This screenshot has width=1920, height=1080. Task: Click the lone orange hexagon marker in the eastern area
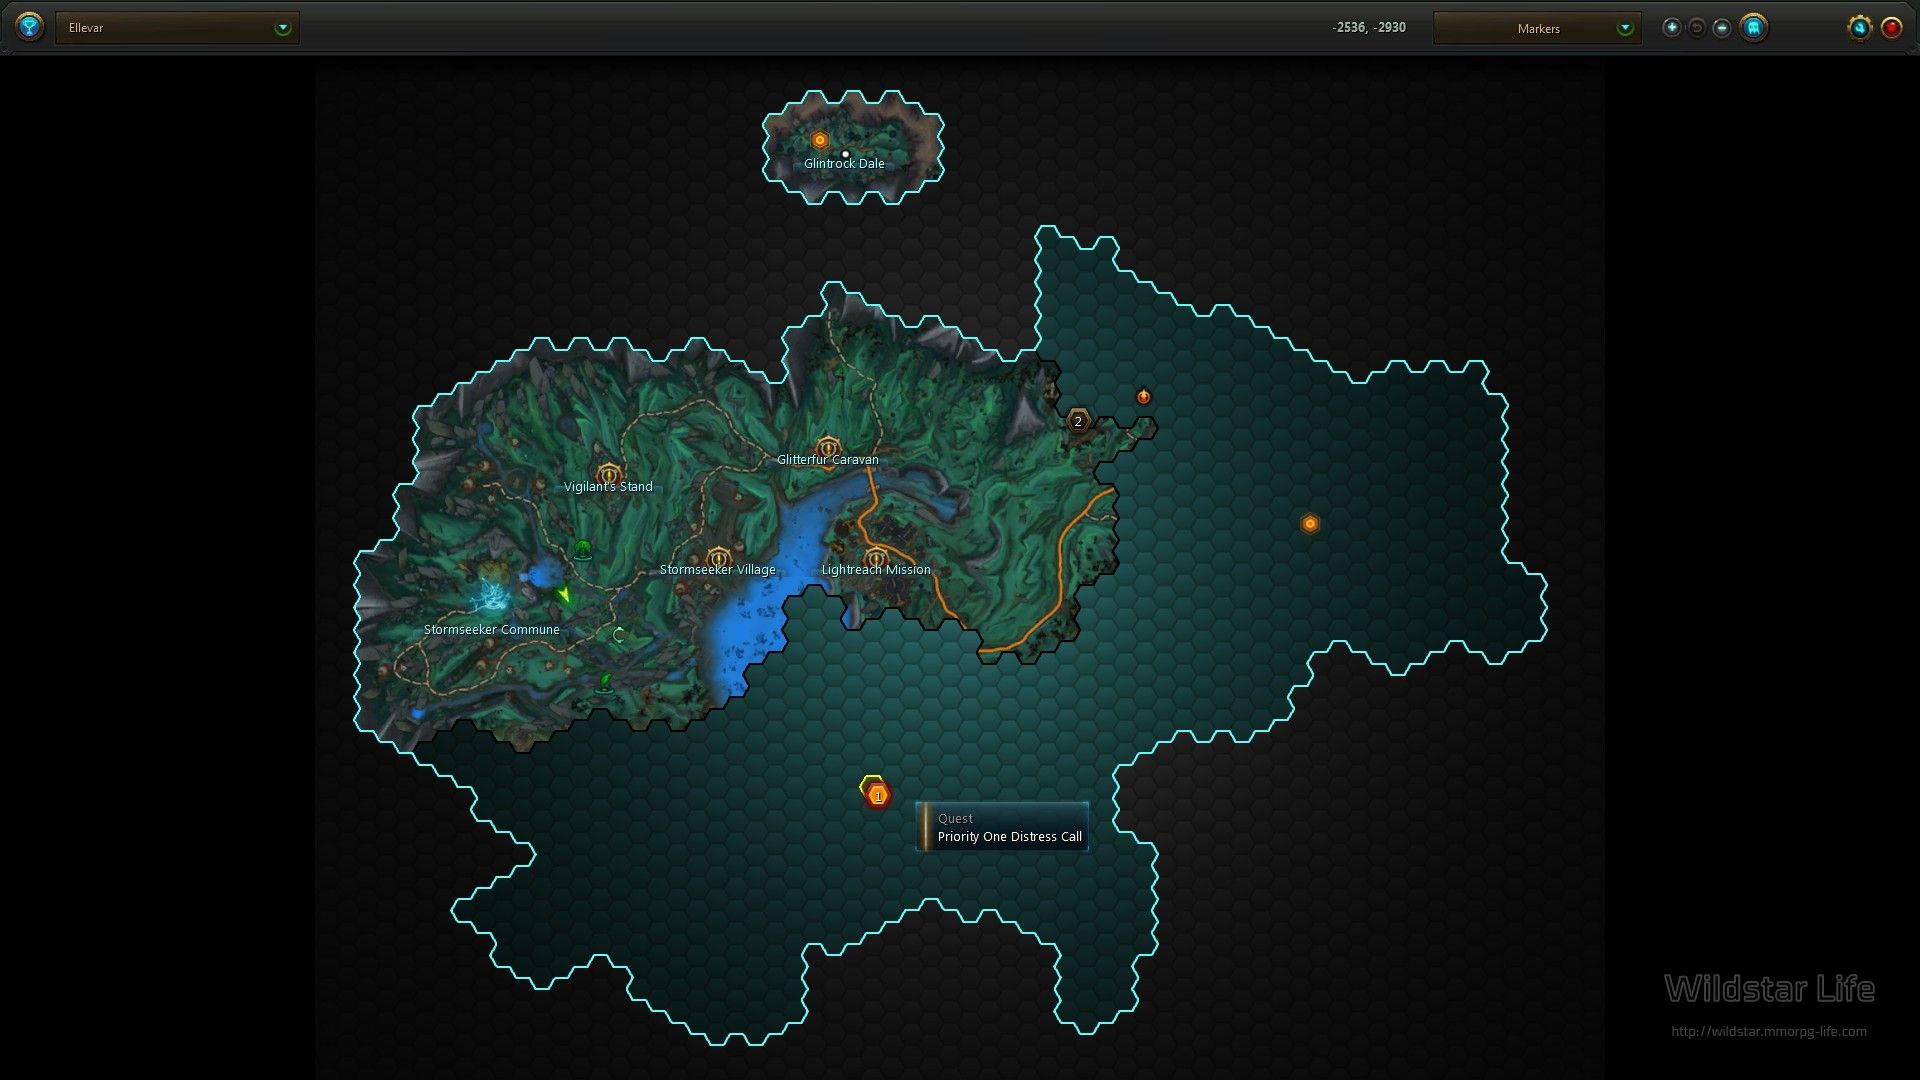point(1310,524)
